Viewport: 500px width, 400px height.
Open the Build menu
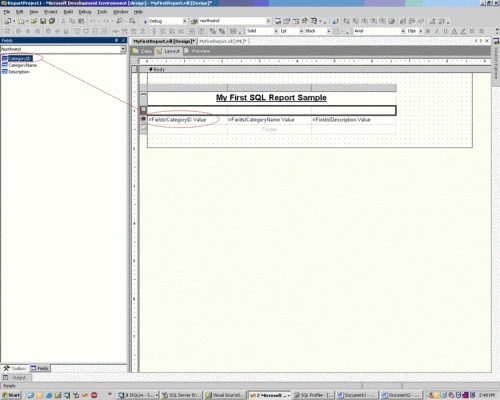click(x=68, y=12)
